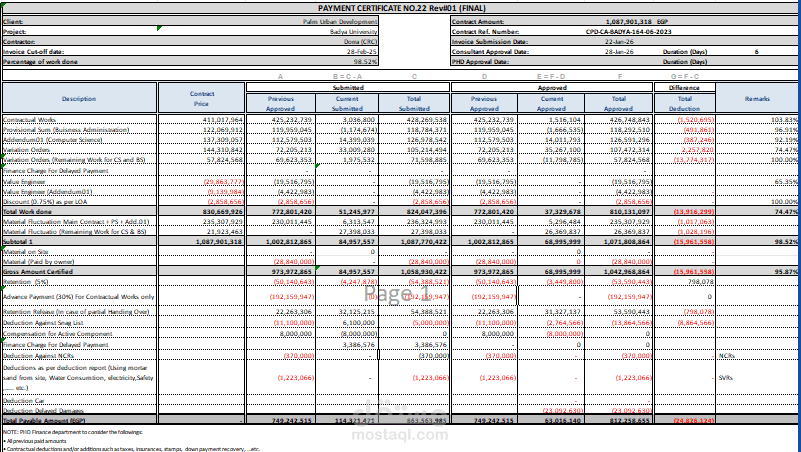Select the 'Total Approved' column header
The height and width of the screenshot is (452, 801).
618,104
